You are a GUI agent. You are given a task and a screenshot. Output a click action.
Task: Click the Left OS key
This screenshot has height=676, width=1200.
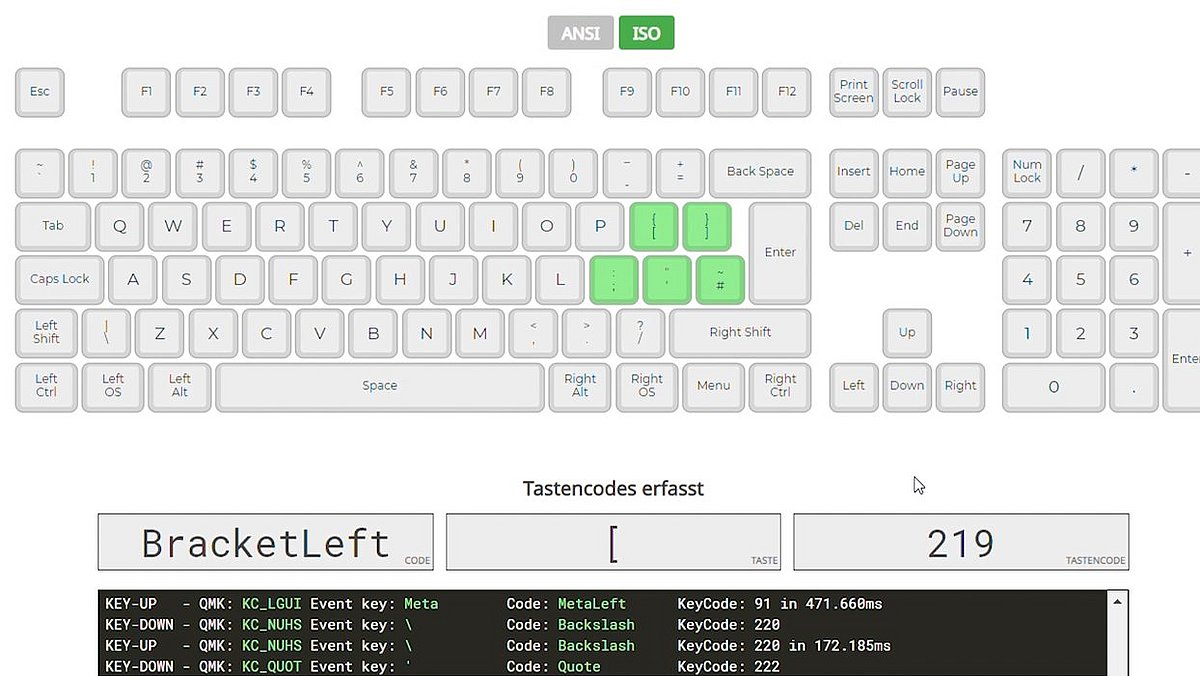click(112, 387)
